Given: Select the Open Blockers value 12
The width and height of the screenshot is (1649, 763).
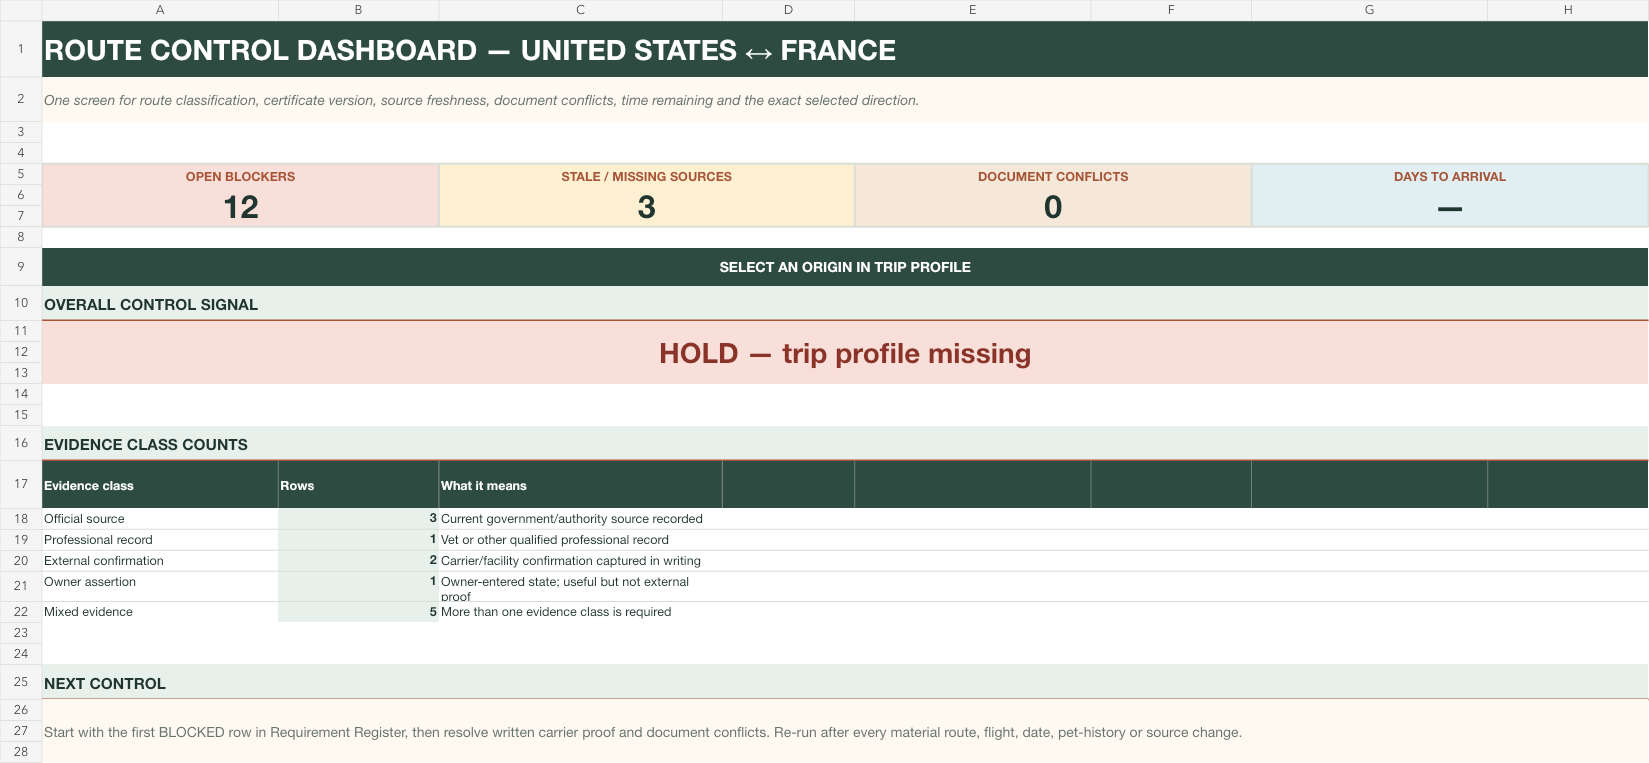Looking at the screenshot, I should tap(240, 207).
